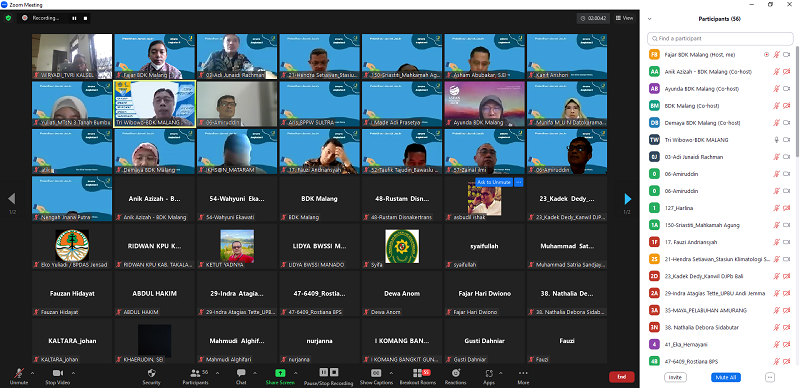Image resolution: width=800 pixels, height=388 pixels.
Task: Toggle mic for Demaya BDK Malang in list
Action: coord(777,123)
